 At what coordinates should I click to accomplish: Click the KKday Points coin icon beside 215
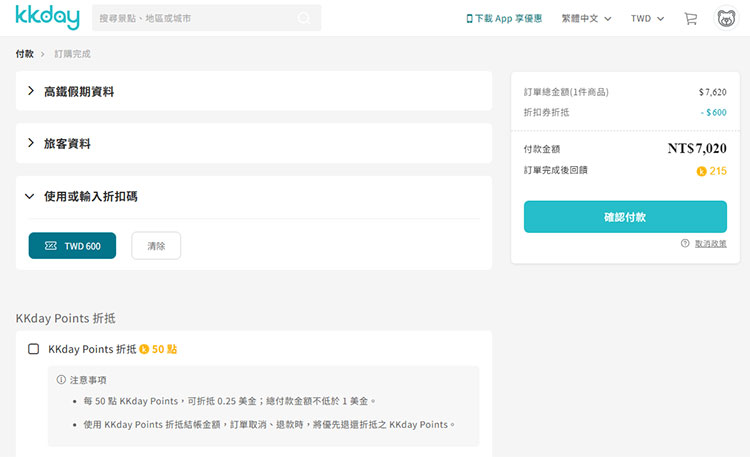(x=702, y=171)
